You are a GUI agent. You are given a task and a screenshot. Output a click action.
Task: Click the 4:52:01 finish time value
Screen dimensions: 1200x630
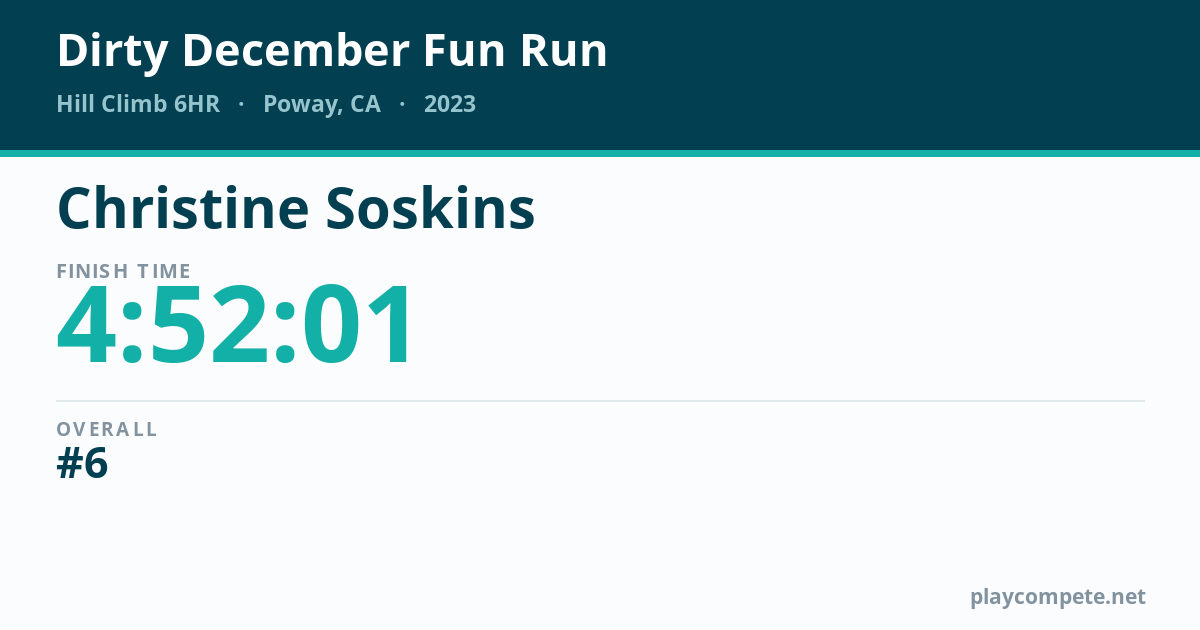pyautogui.click(x=234, y=326)
